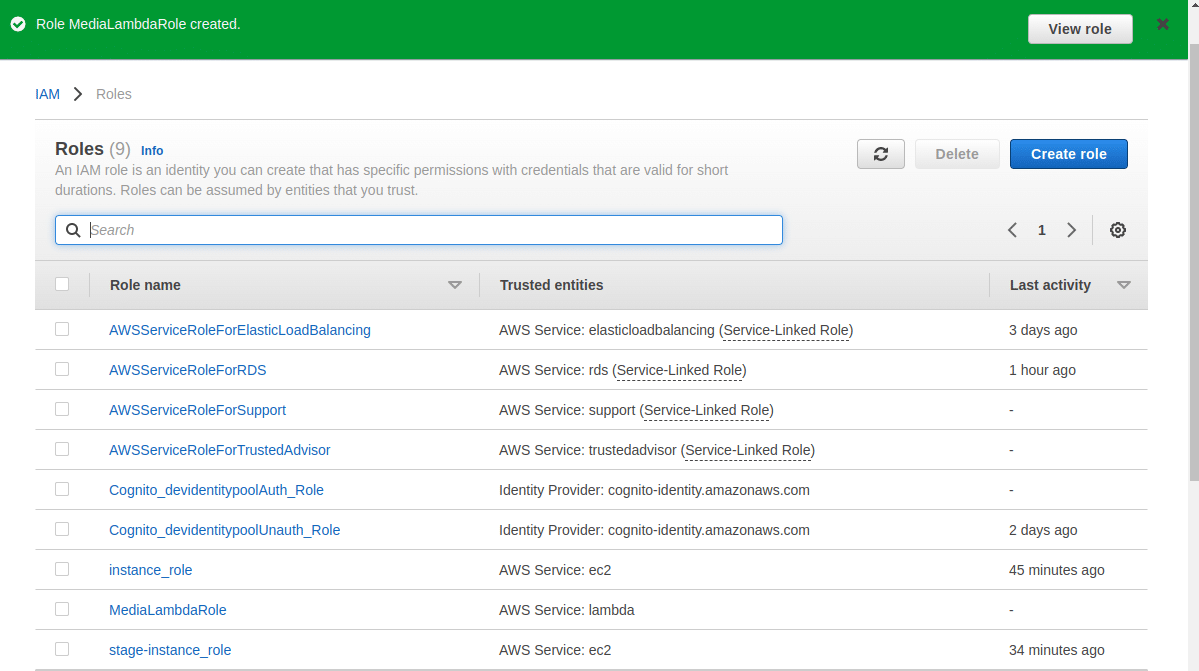Click the Create role button
Viewport: 1199px width, 671px height.
(x=1068, y=154)
